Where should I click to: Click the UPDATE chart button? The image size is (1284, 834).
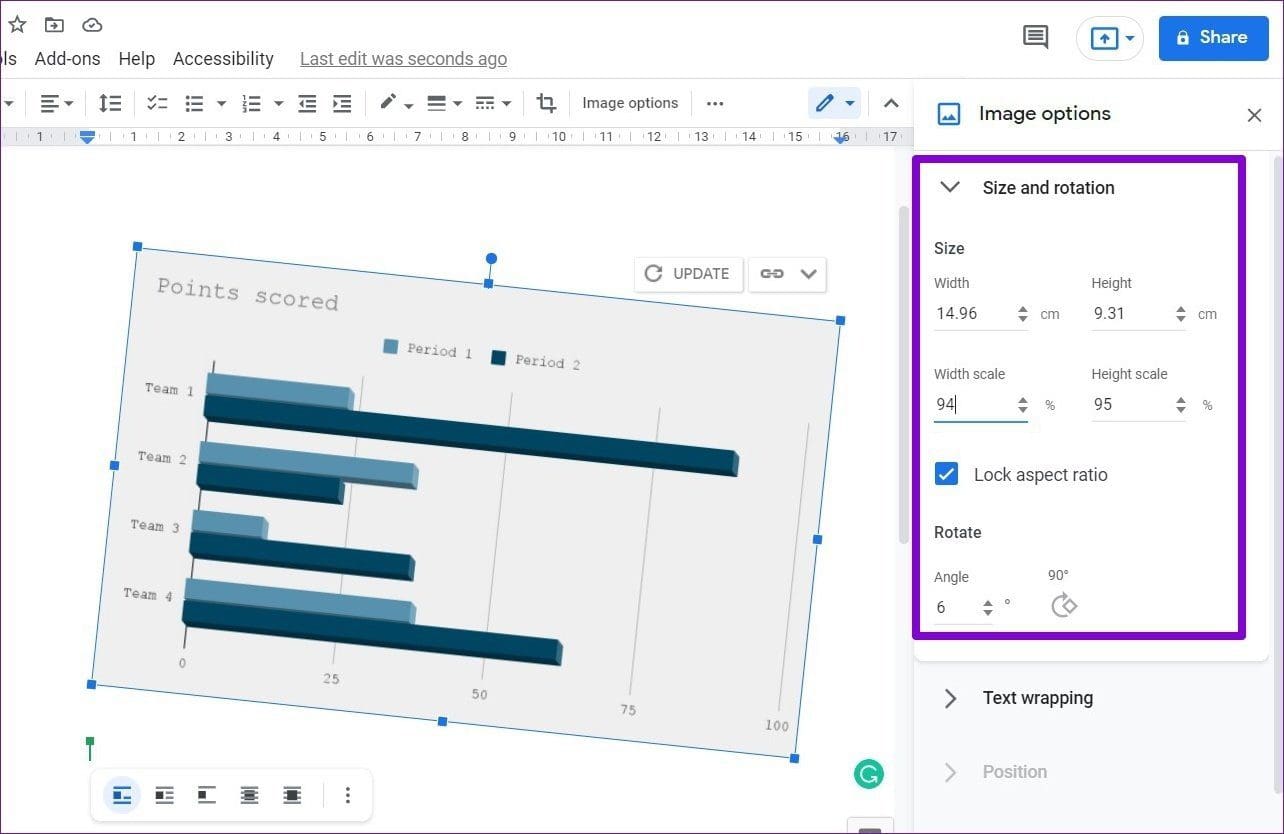(688, 274)
